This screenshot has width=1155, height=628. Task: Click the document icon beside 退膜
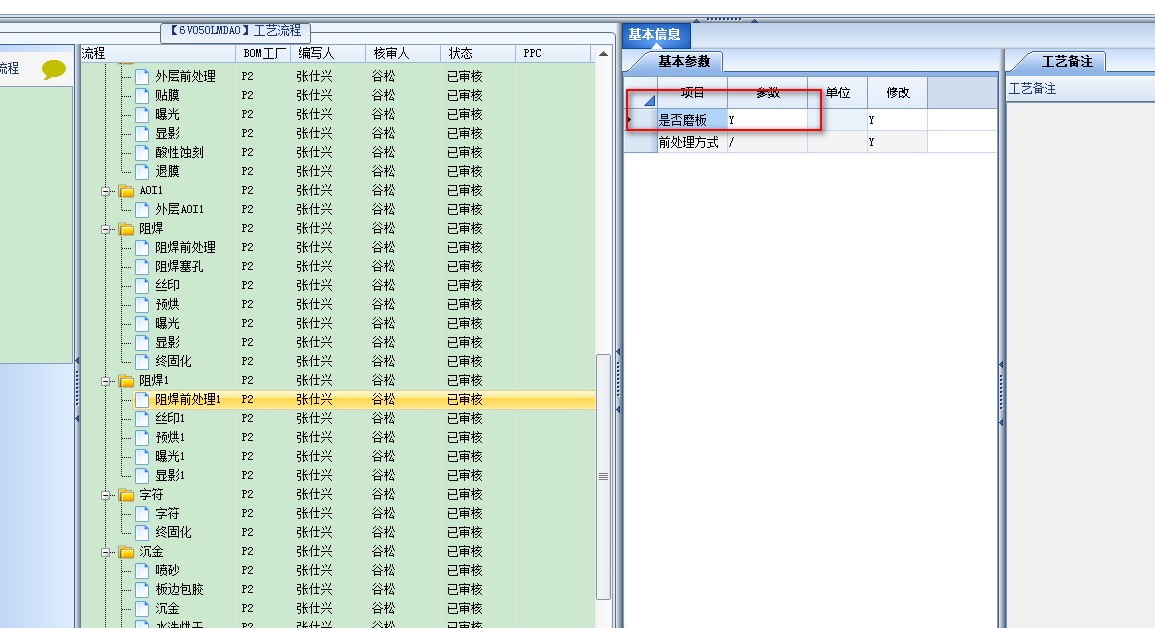[x=143, y=172]
